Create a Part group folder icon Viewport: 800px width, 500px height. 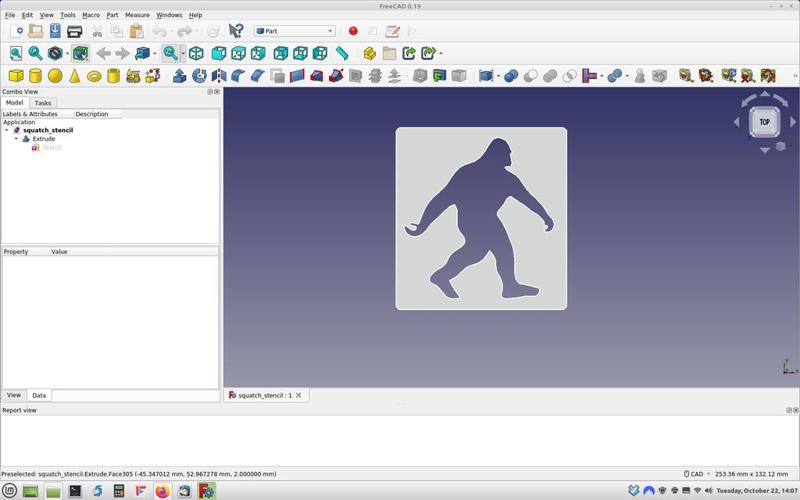[389, 53]
